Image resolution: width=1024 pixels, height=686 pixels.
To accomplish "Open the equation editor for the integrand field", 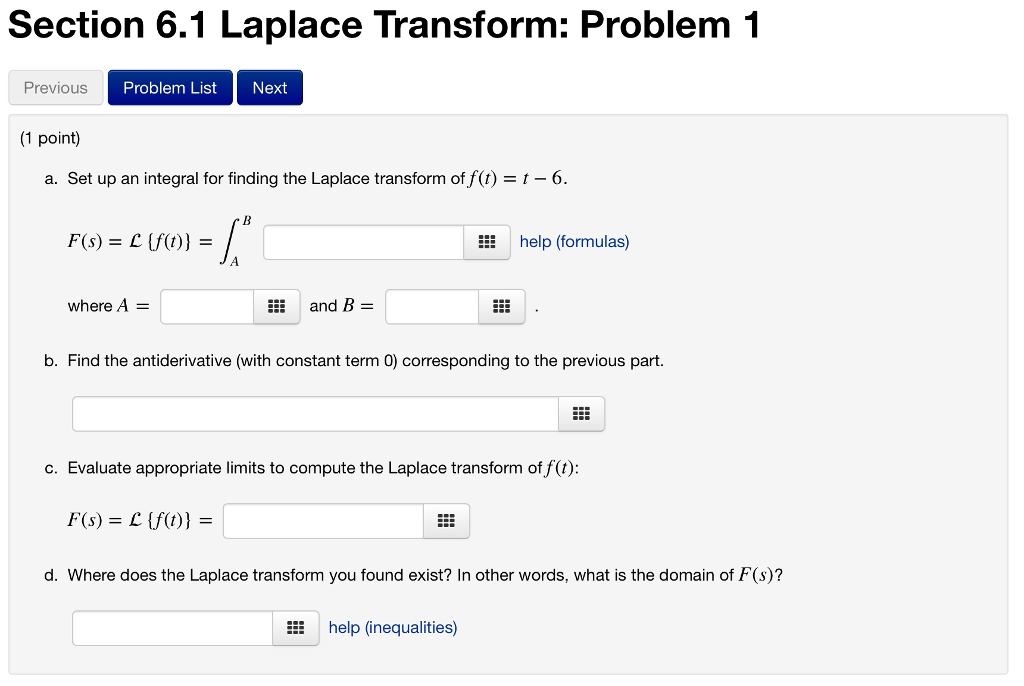I will coord(486,241).
